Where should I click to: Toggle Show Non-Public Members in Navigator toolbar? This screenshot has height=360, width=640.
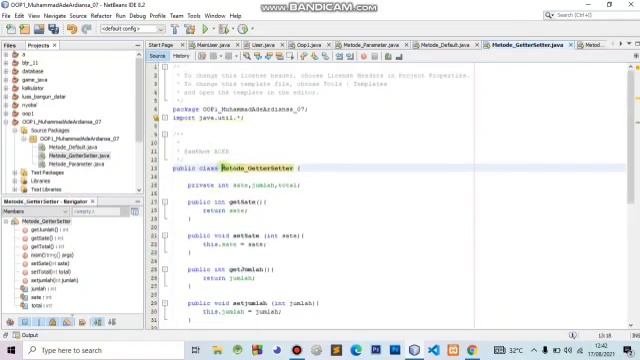point(53,322)
